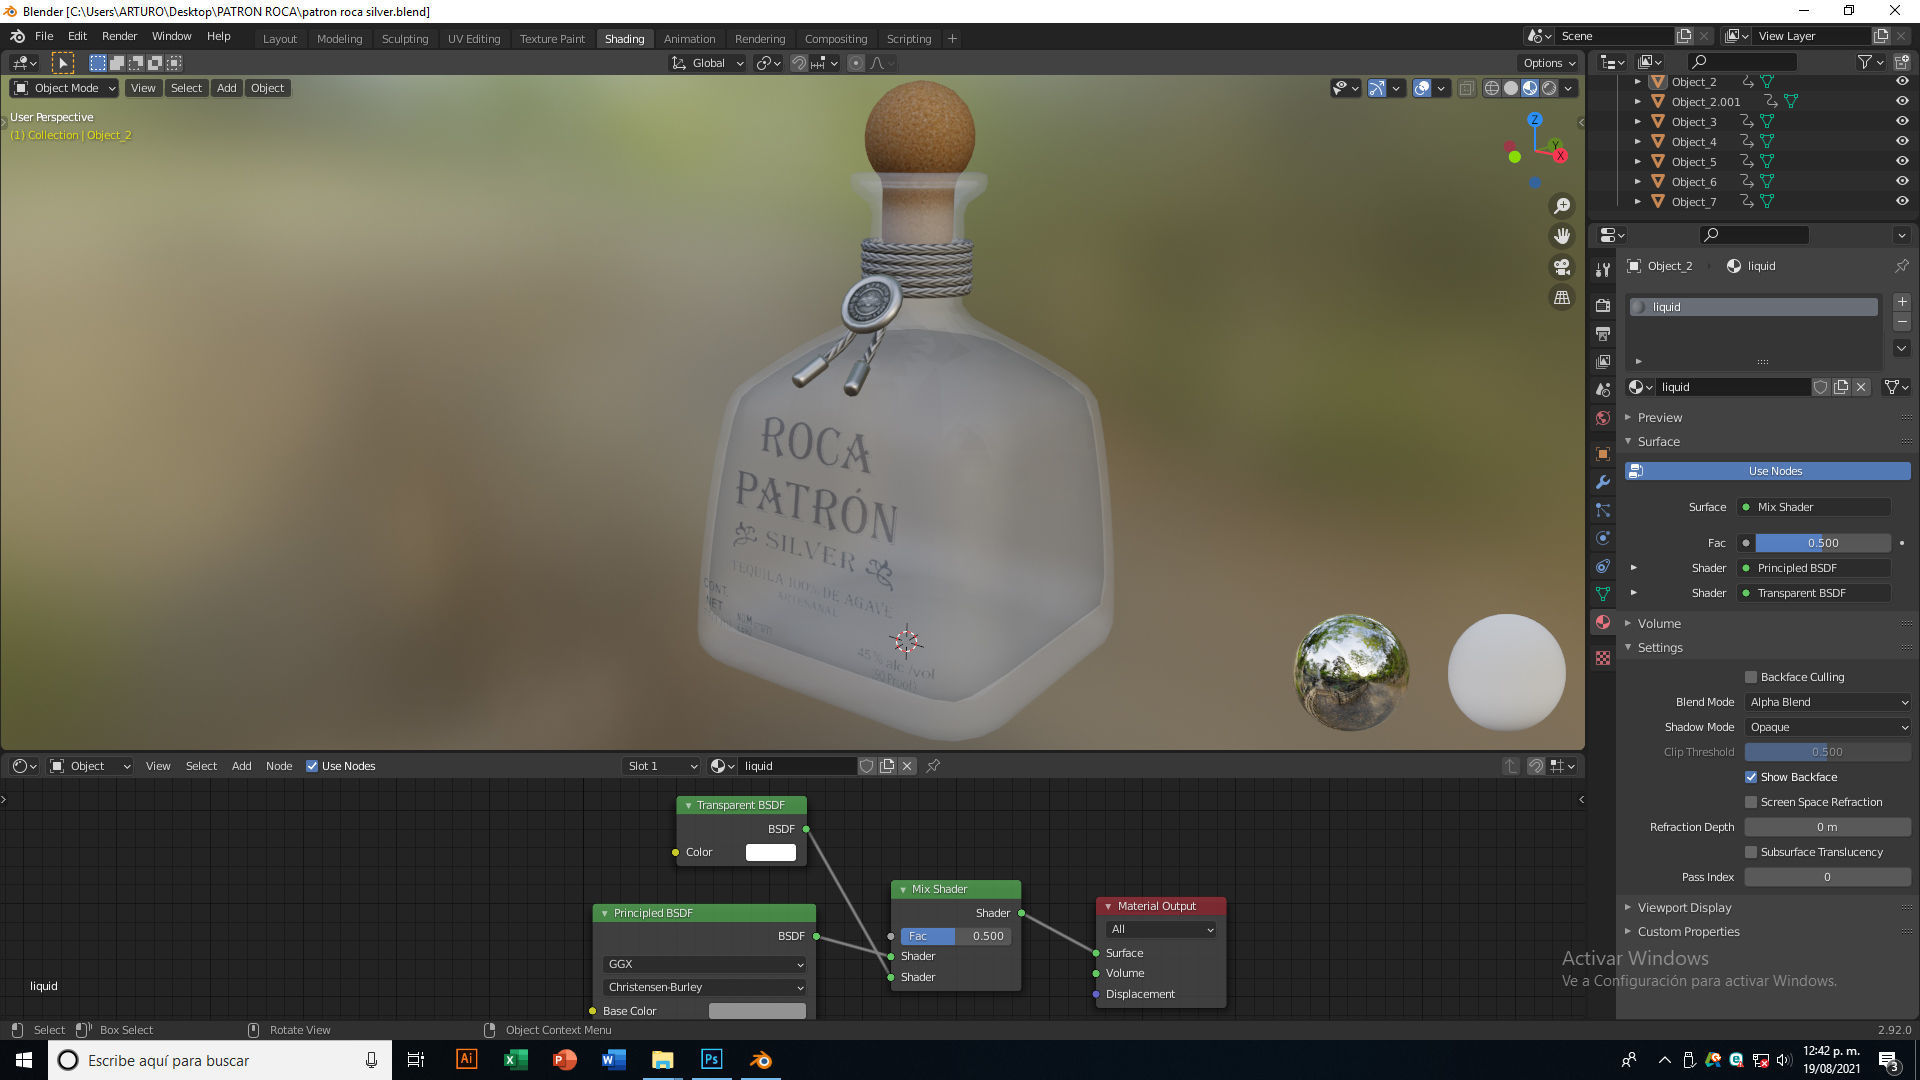Screen dimensions: 1920x1080
Task: Open the Object Data mesh tab
Action: click(1603, 594)
